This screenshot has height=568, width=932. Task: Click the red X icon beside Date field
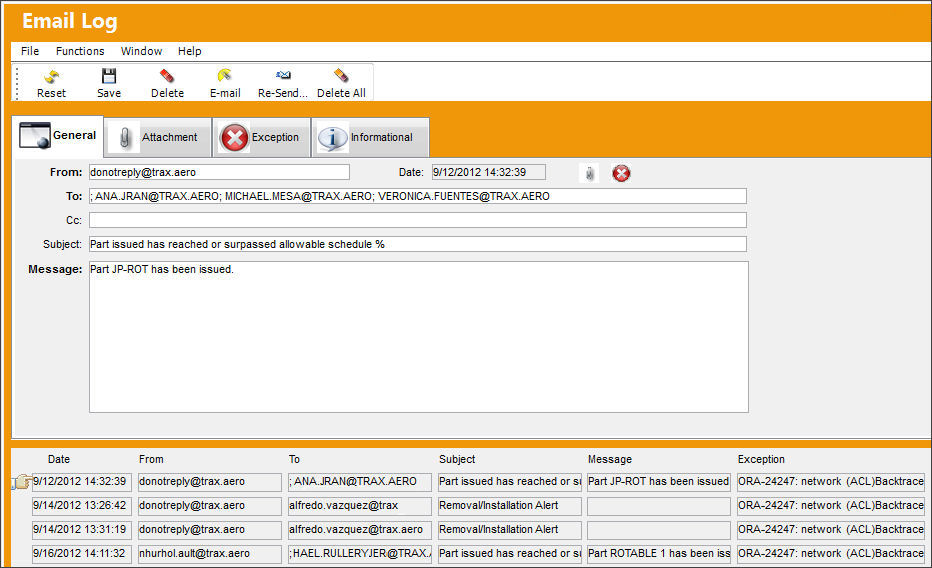click(621, 173)
